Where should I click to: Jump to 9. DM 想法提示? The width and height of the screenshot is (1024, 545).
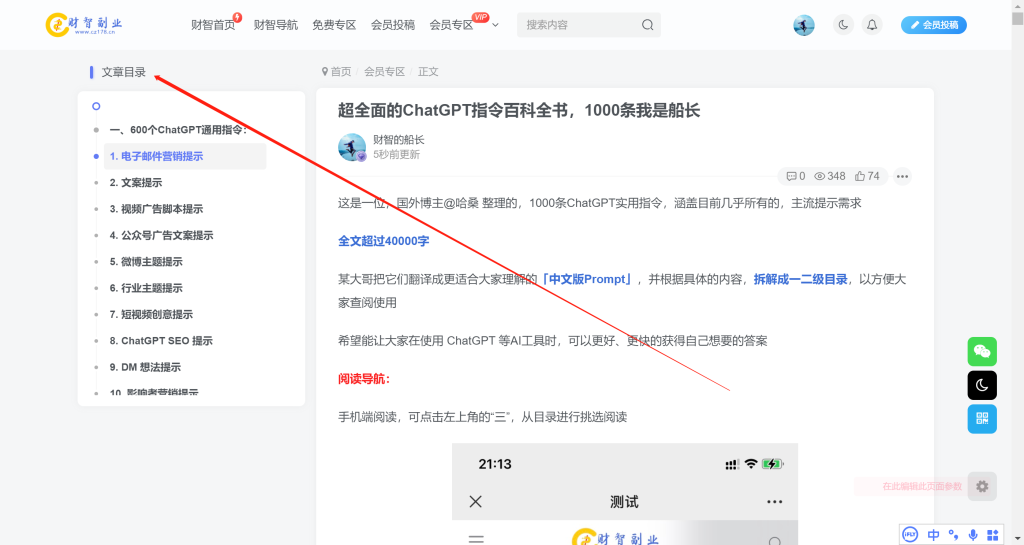point(145,367)
